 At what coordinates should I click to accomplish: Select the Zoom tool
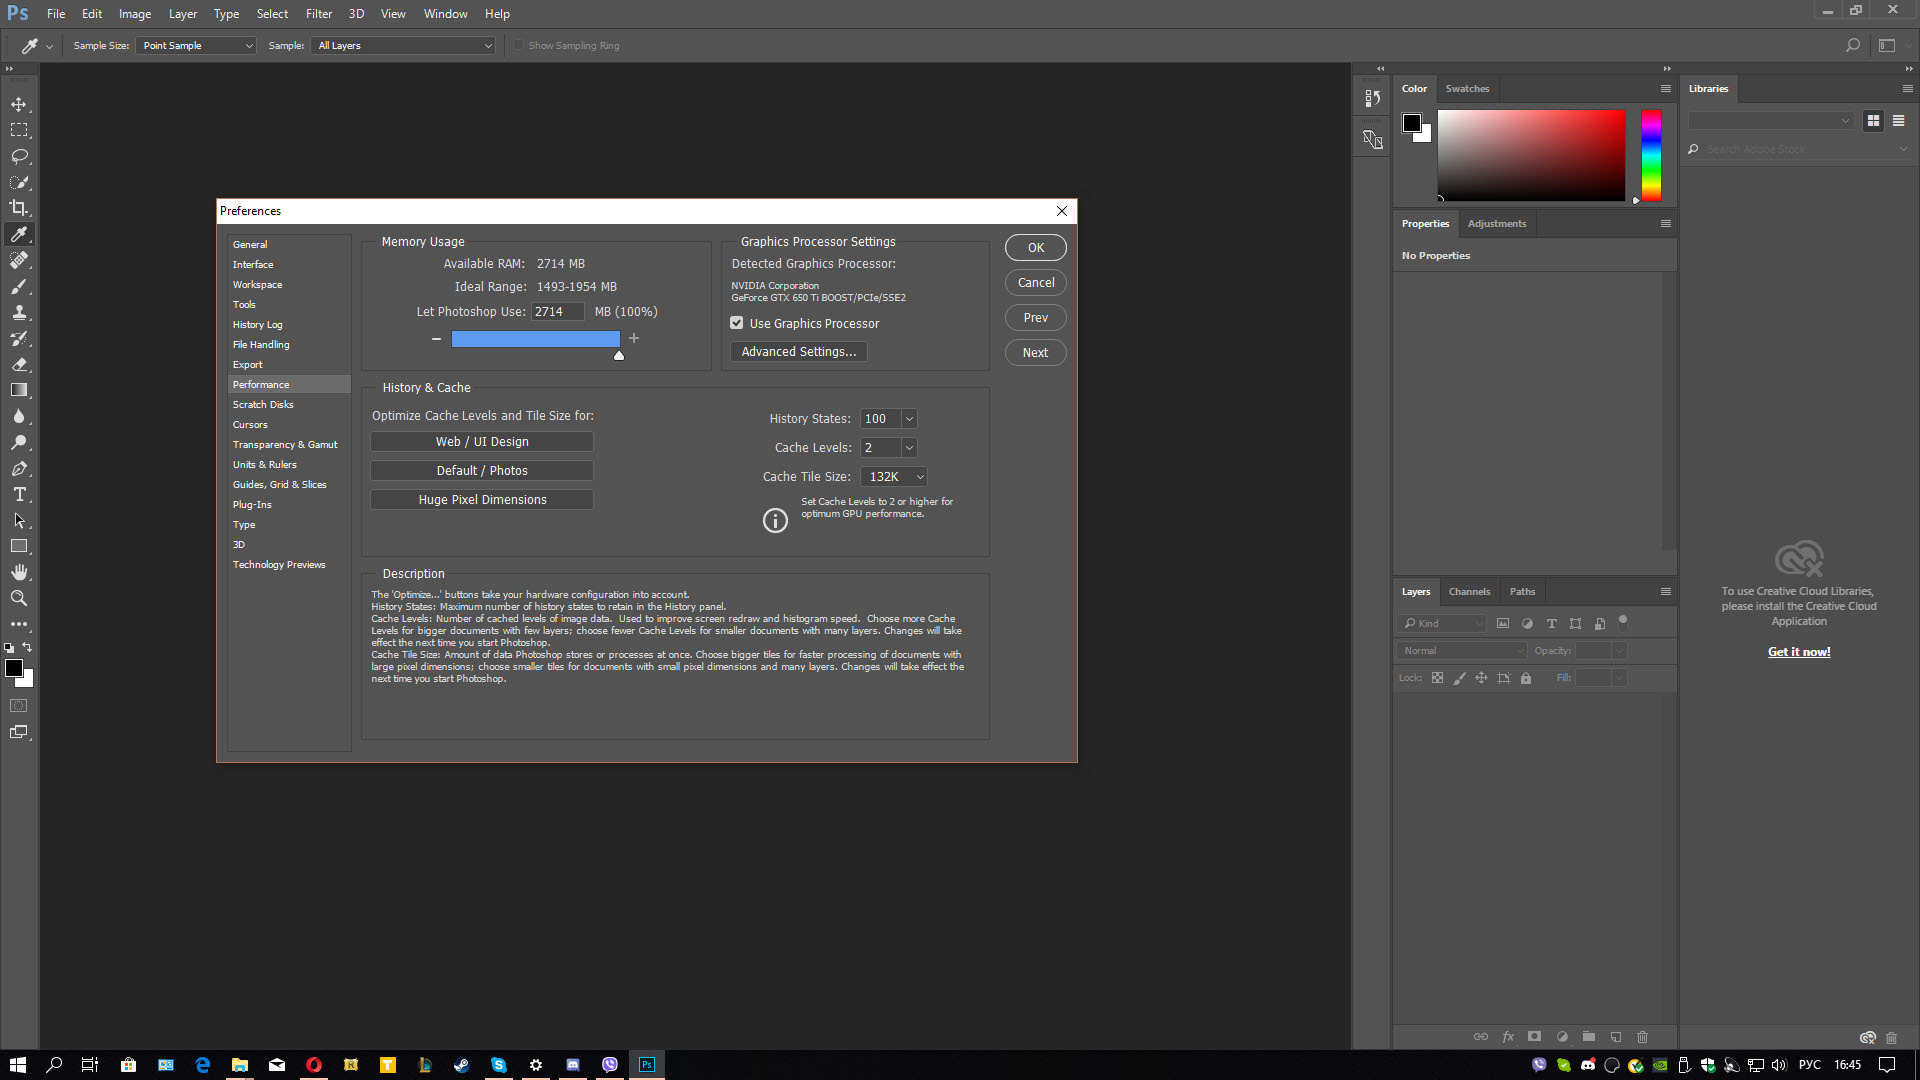point(19,598)
